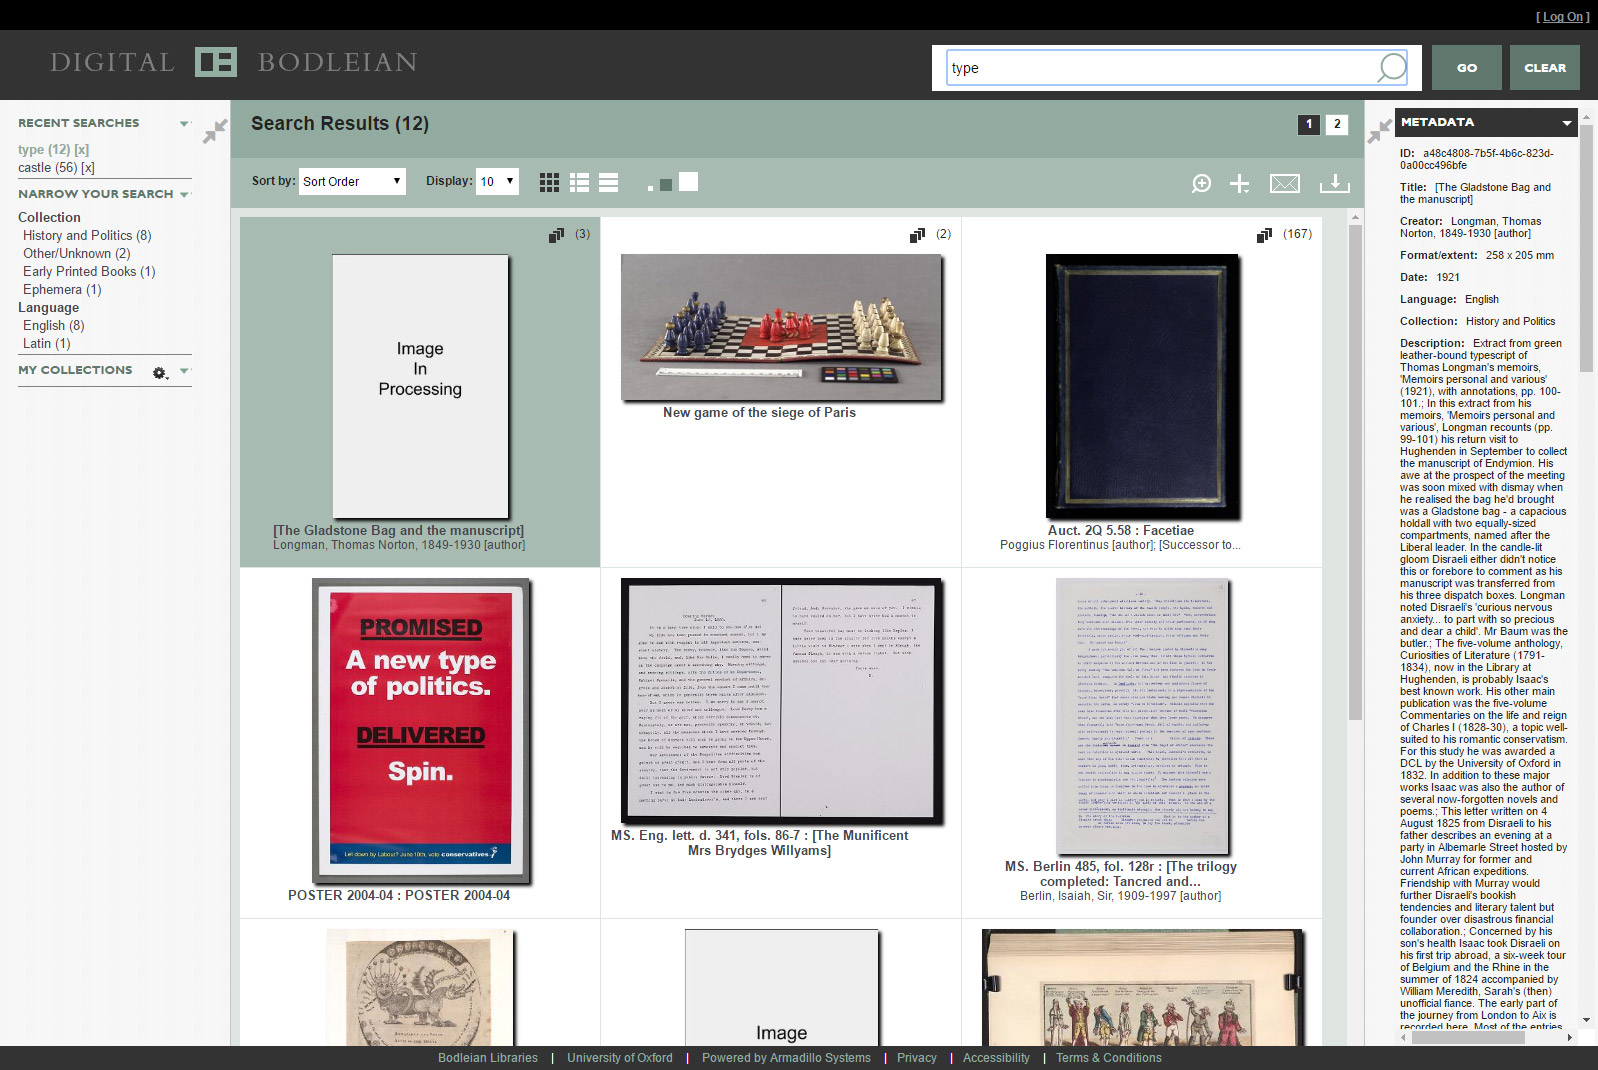Remove the 'castle (56)' recent search
The image size is (1598, 1070).
[88, 168]
